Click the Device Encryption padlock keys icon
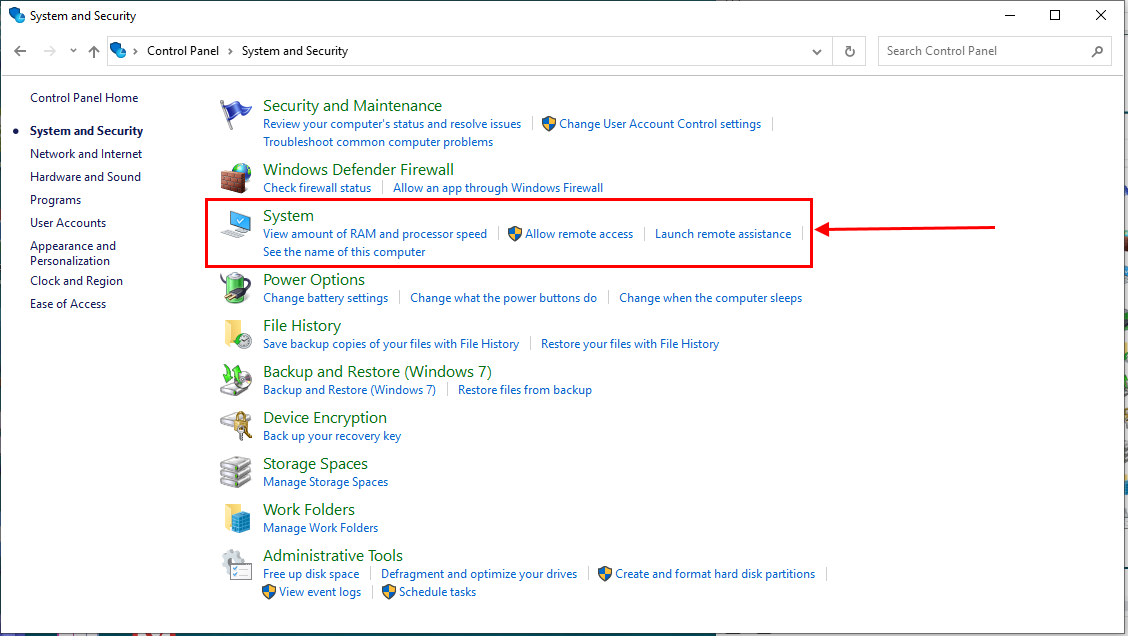Viewport: 1128px width, 636px height. [x=235, y=426]
